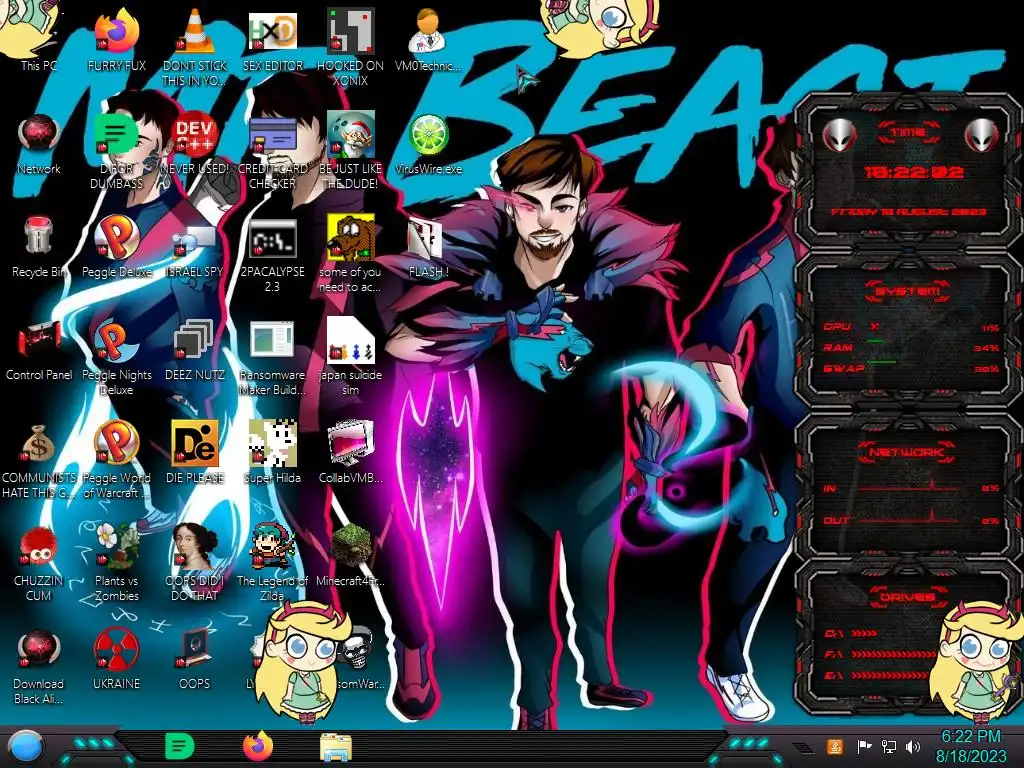Click the C:\ drive usage bar

click(x=864, y=633)
